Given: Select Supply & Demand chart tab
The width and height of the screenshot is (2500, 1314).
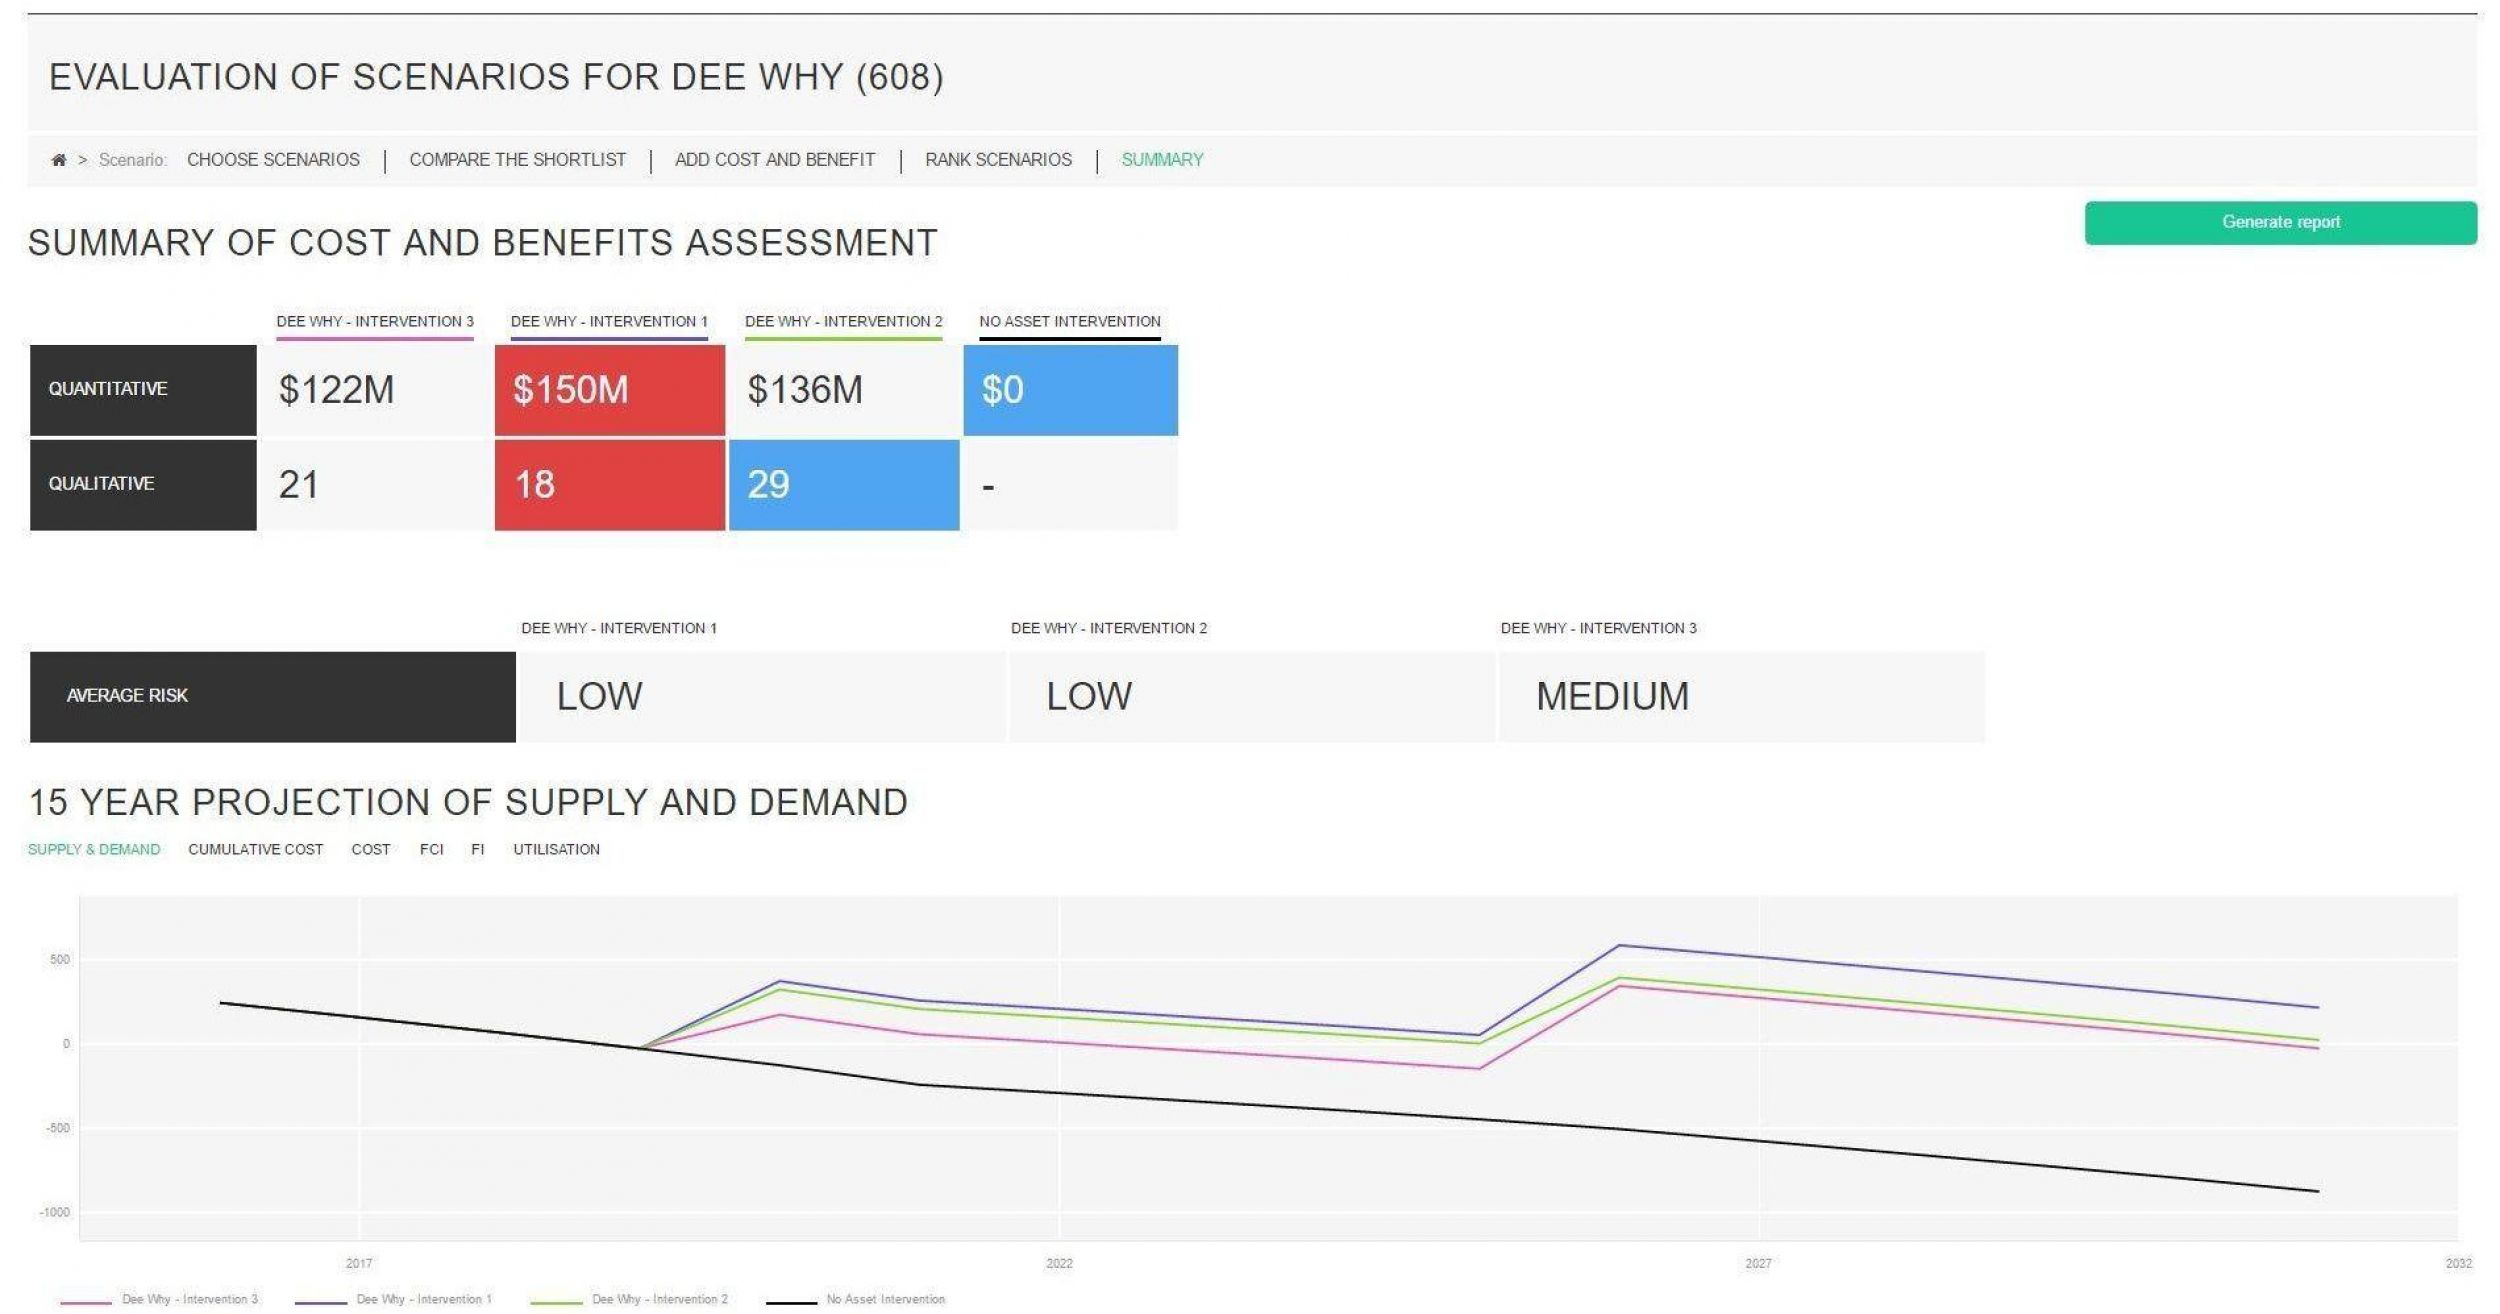Looking at the screenshot, I should pyautogui.click(x=94, y=849).
